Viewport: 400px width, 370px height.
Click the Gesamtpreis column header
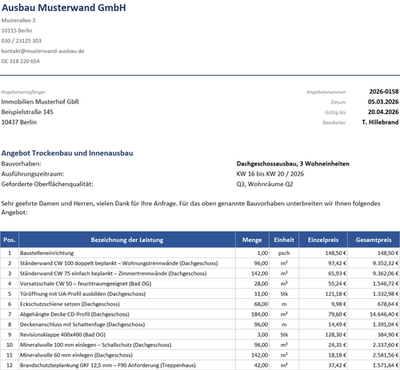click(374, 240)
